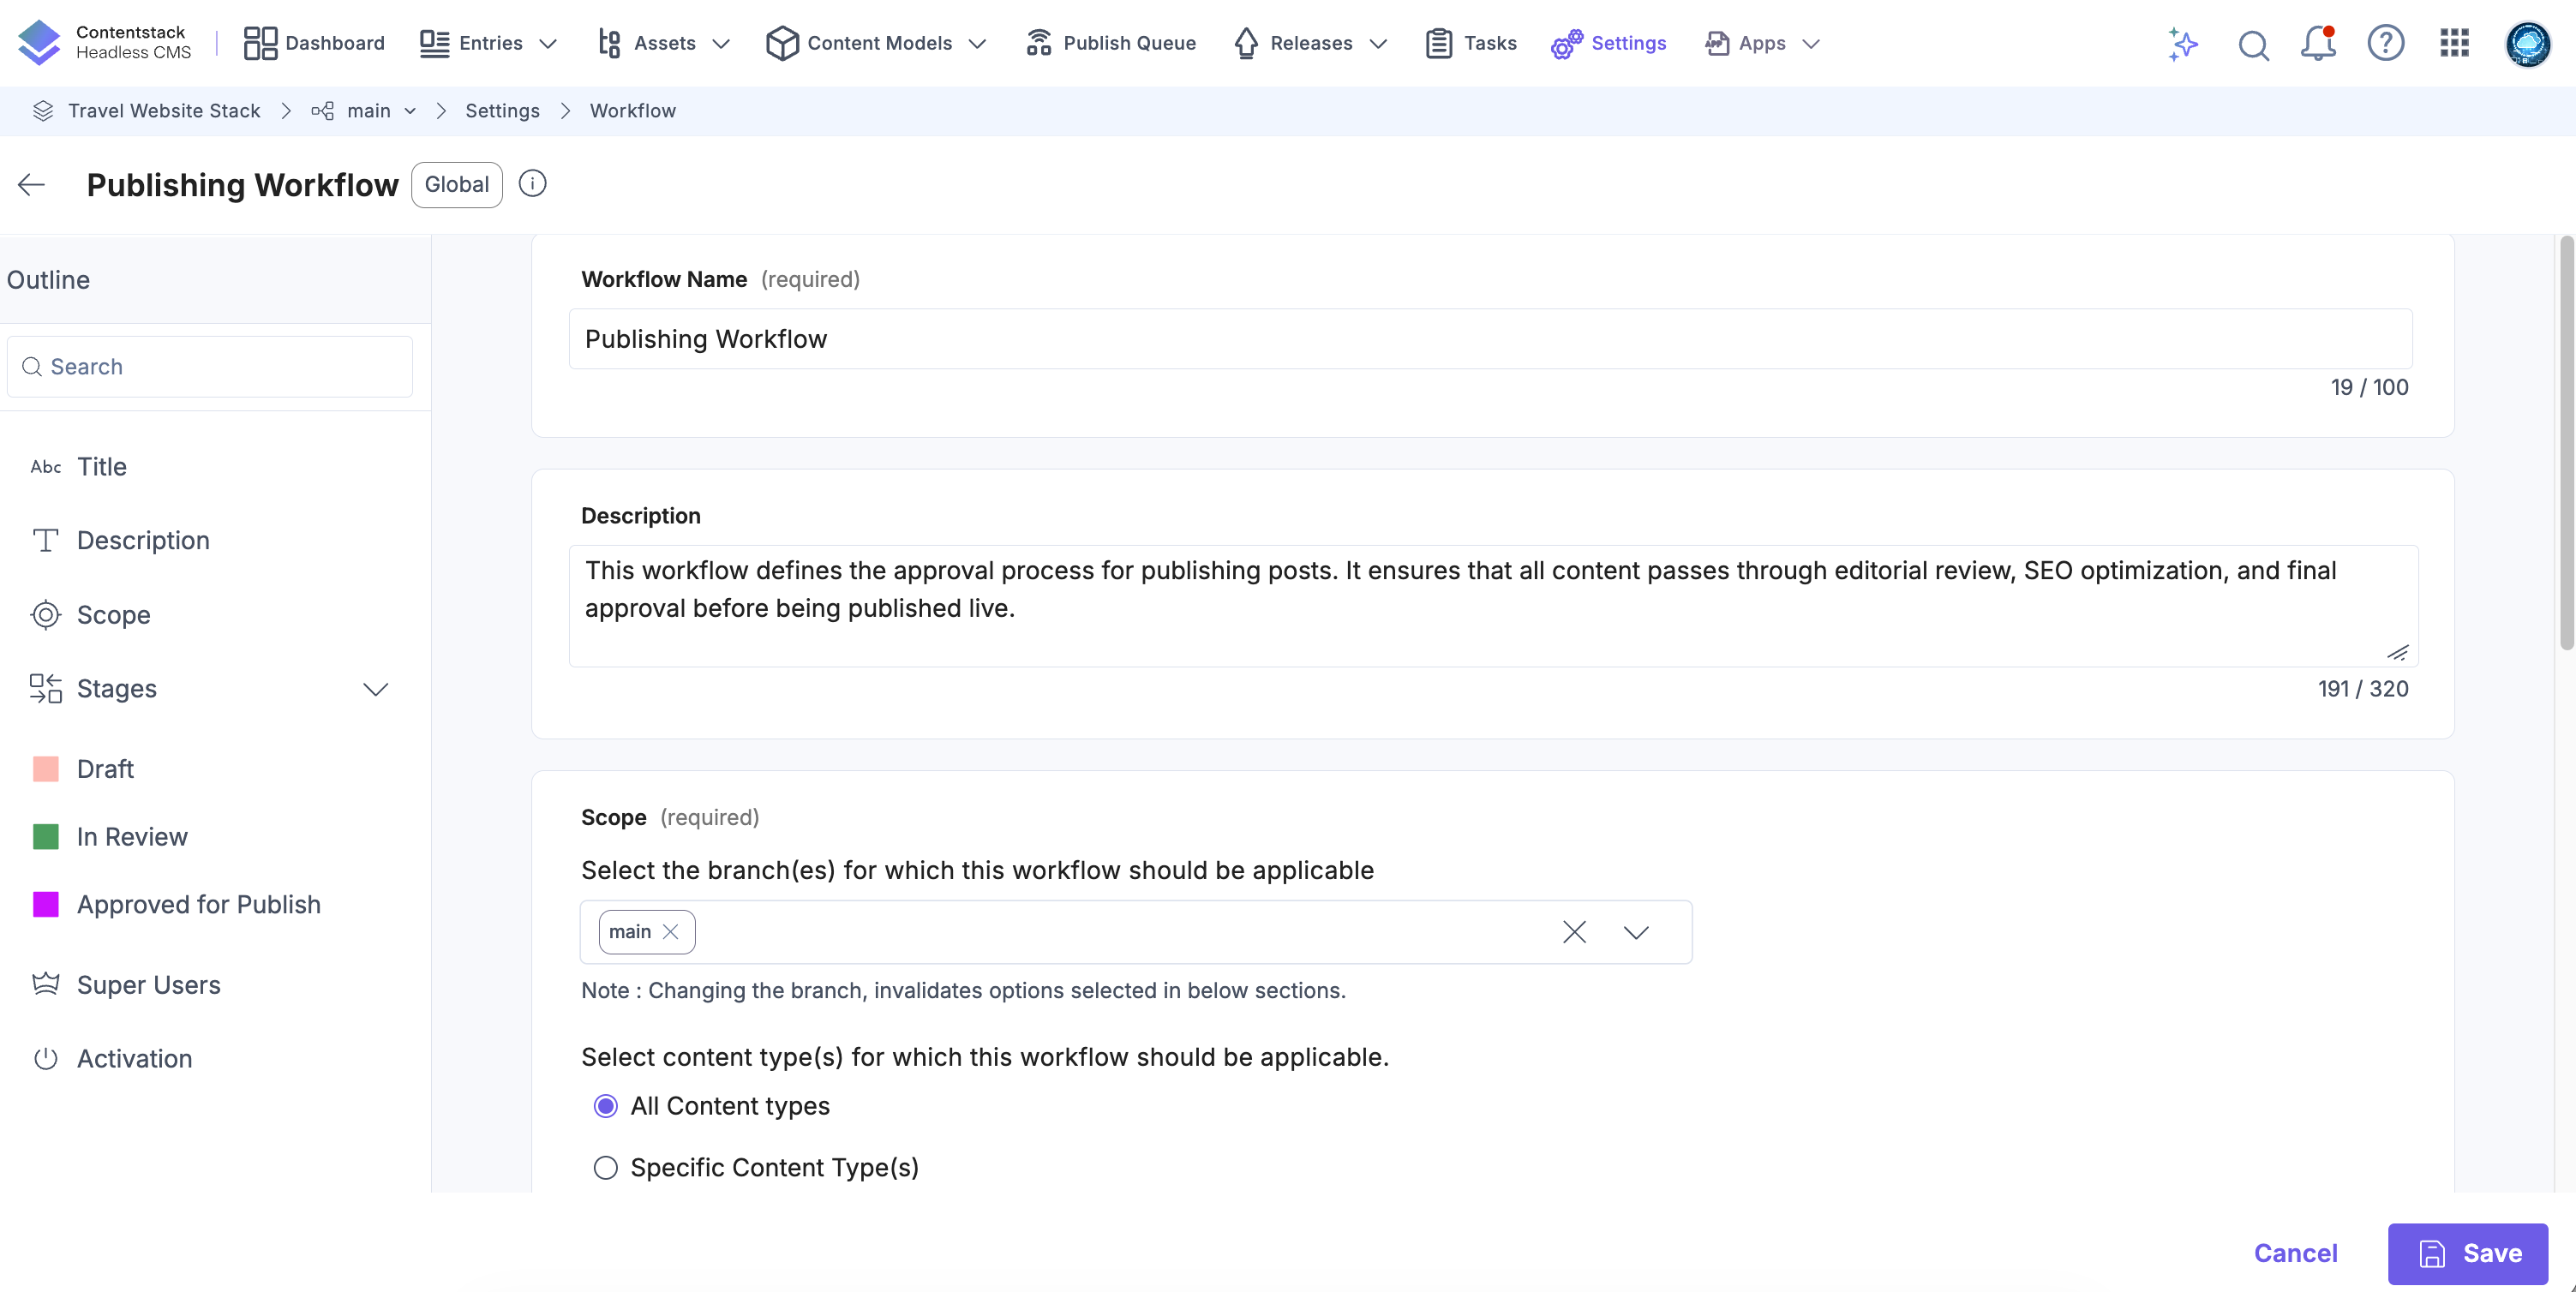Screen dimensions: 2576x1292
Task: Open the search icon in top bar
Action: pos(2254,45)
